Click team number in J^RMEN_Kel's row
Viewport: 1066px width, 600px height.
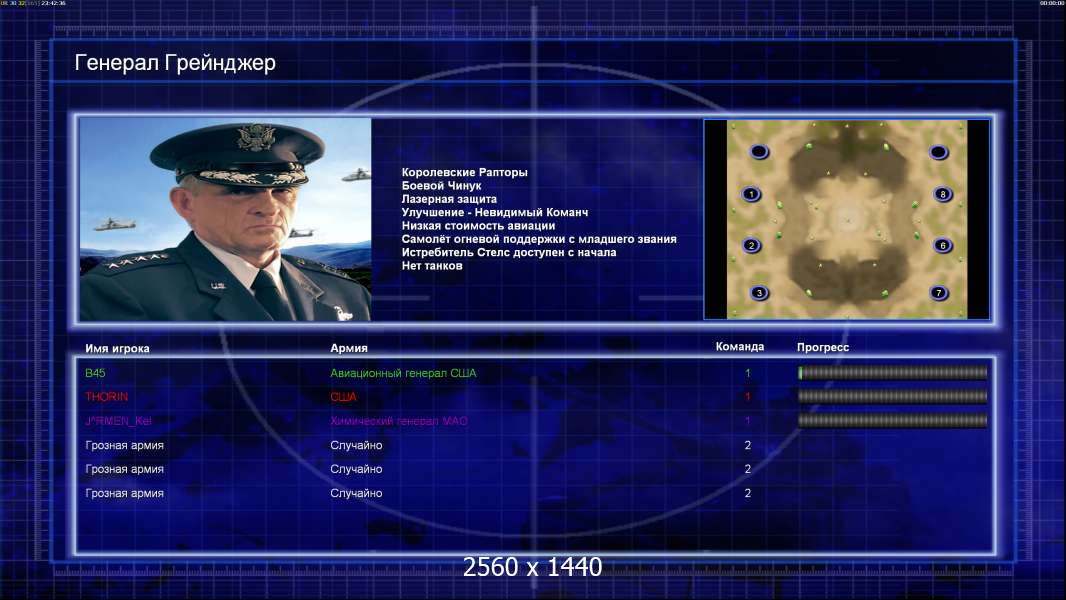pyautogui.click(x=748, y=421)
